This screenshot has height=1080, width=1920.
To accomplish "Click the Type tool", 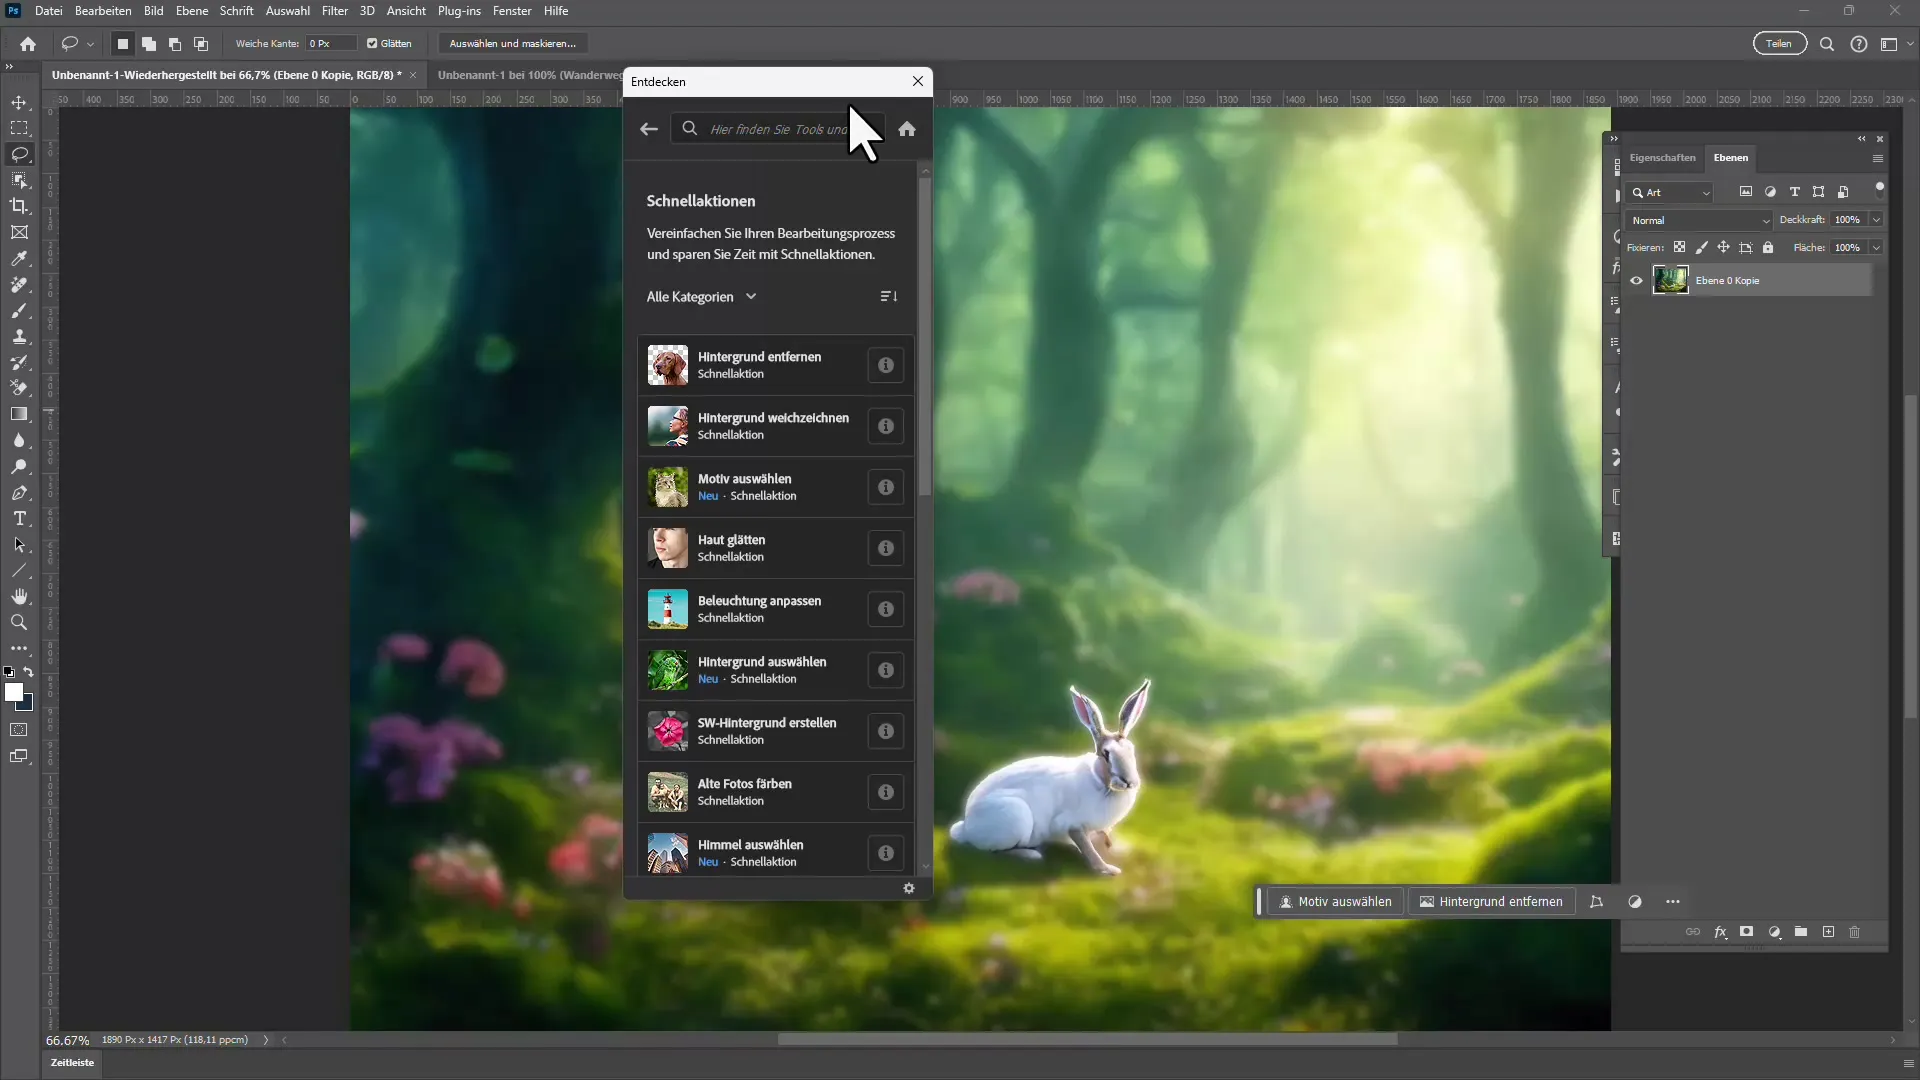I will [x=18, y=517].
